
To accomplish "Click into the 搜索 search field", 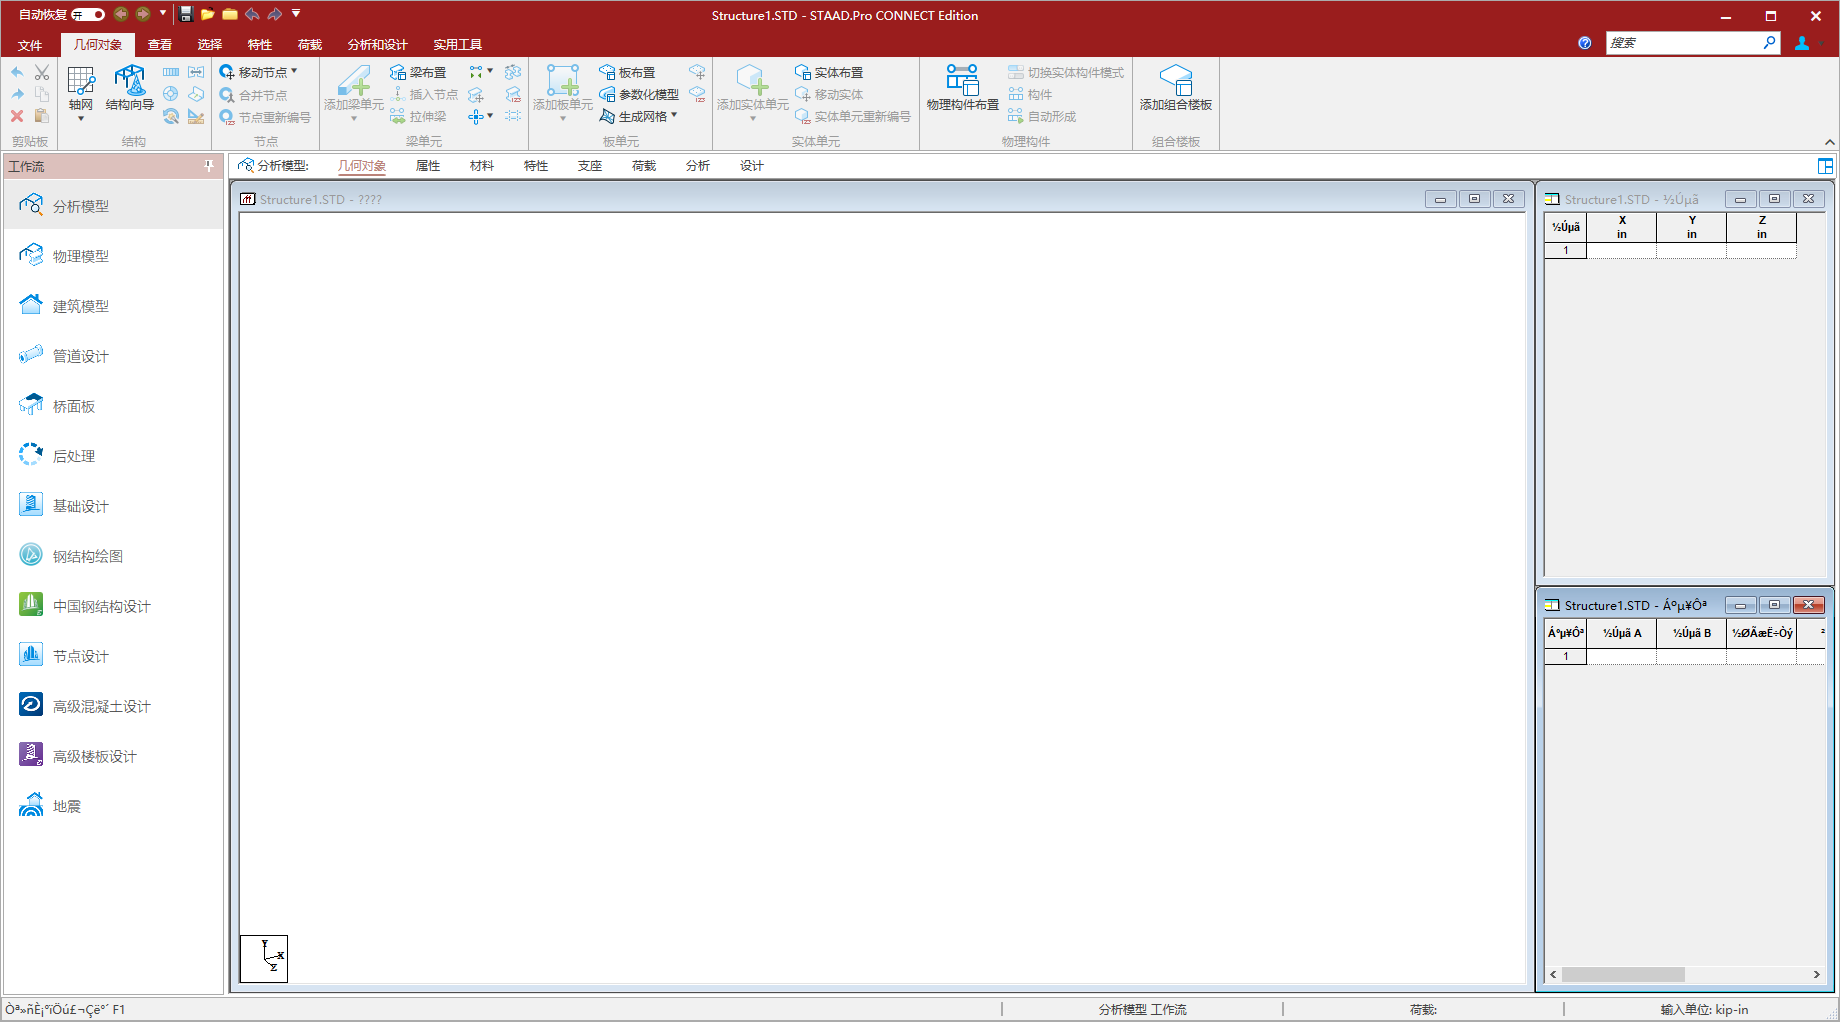I will pyautogui.click(x=1685, y=43).
